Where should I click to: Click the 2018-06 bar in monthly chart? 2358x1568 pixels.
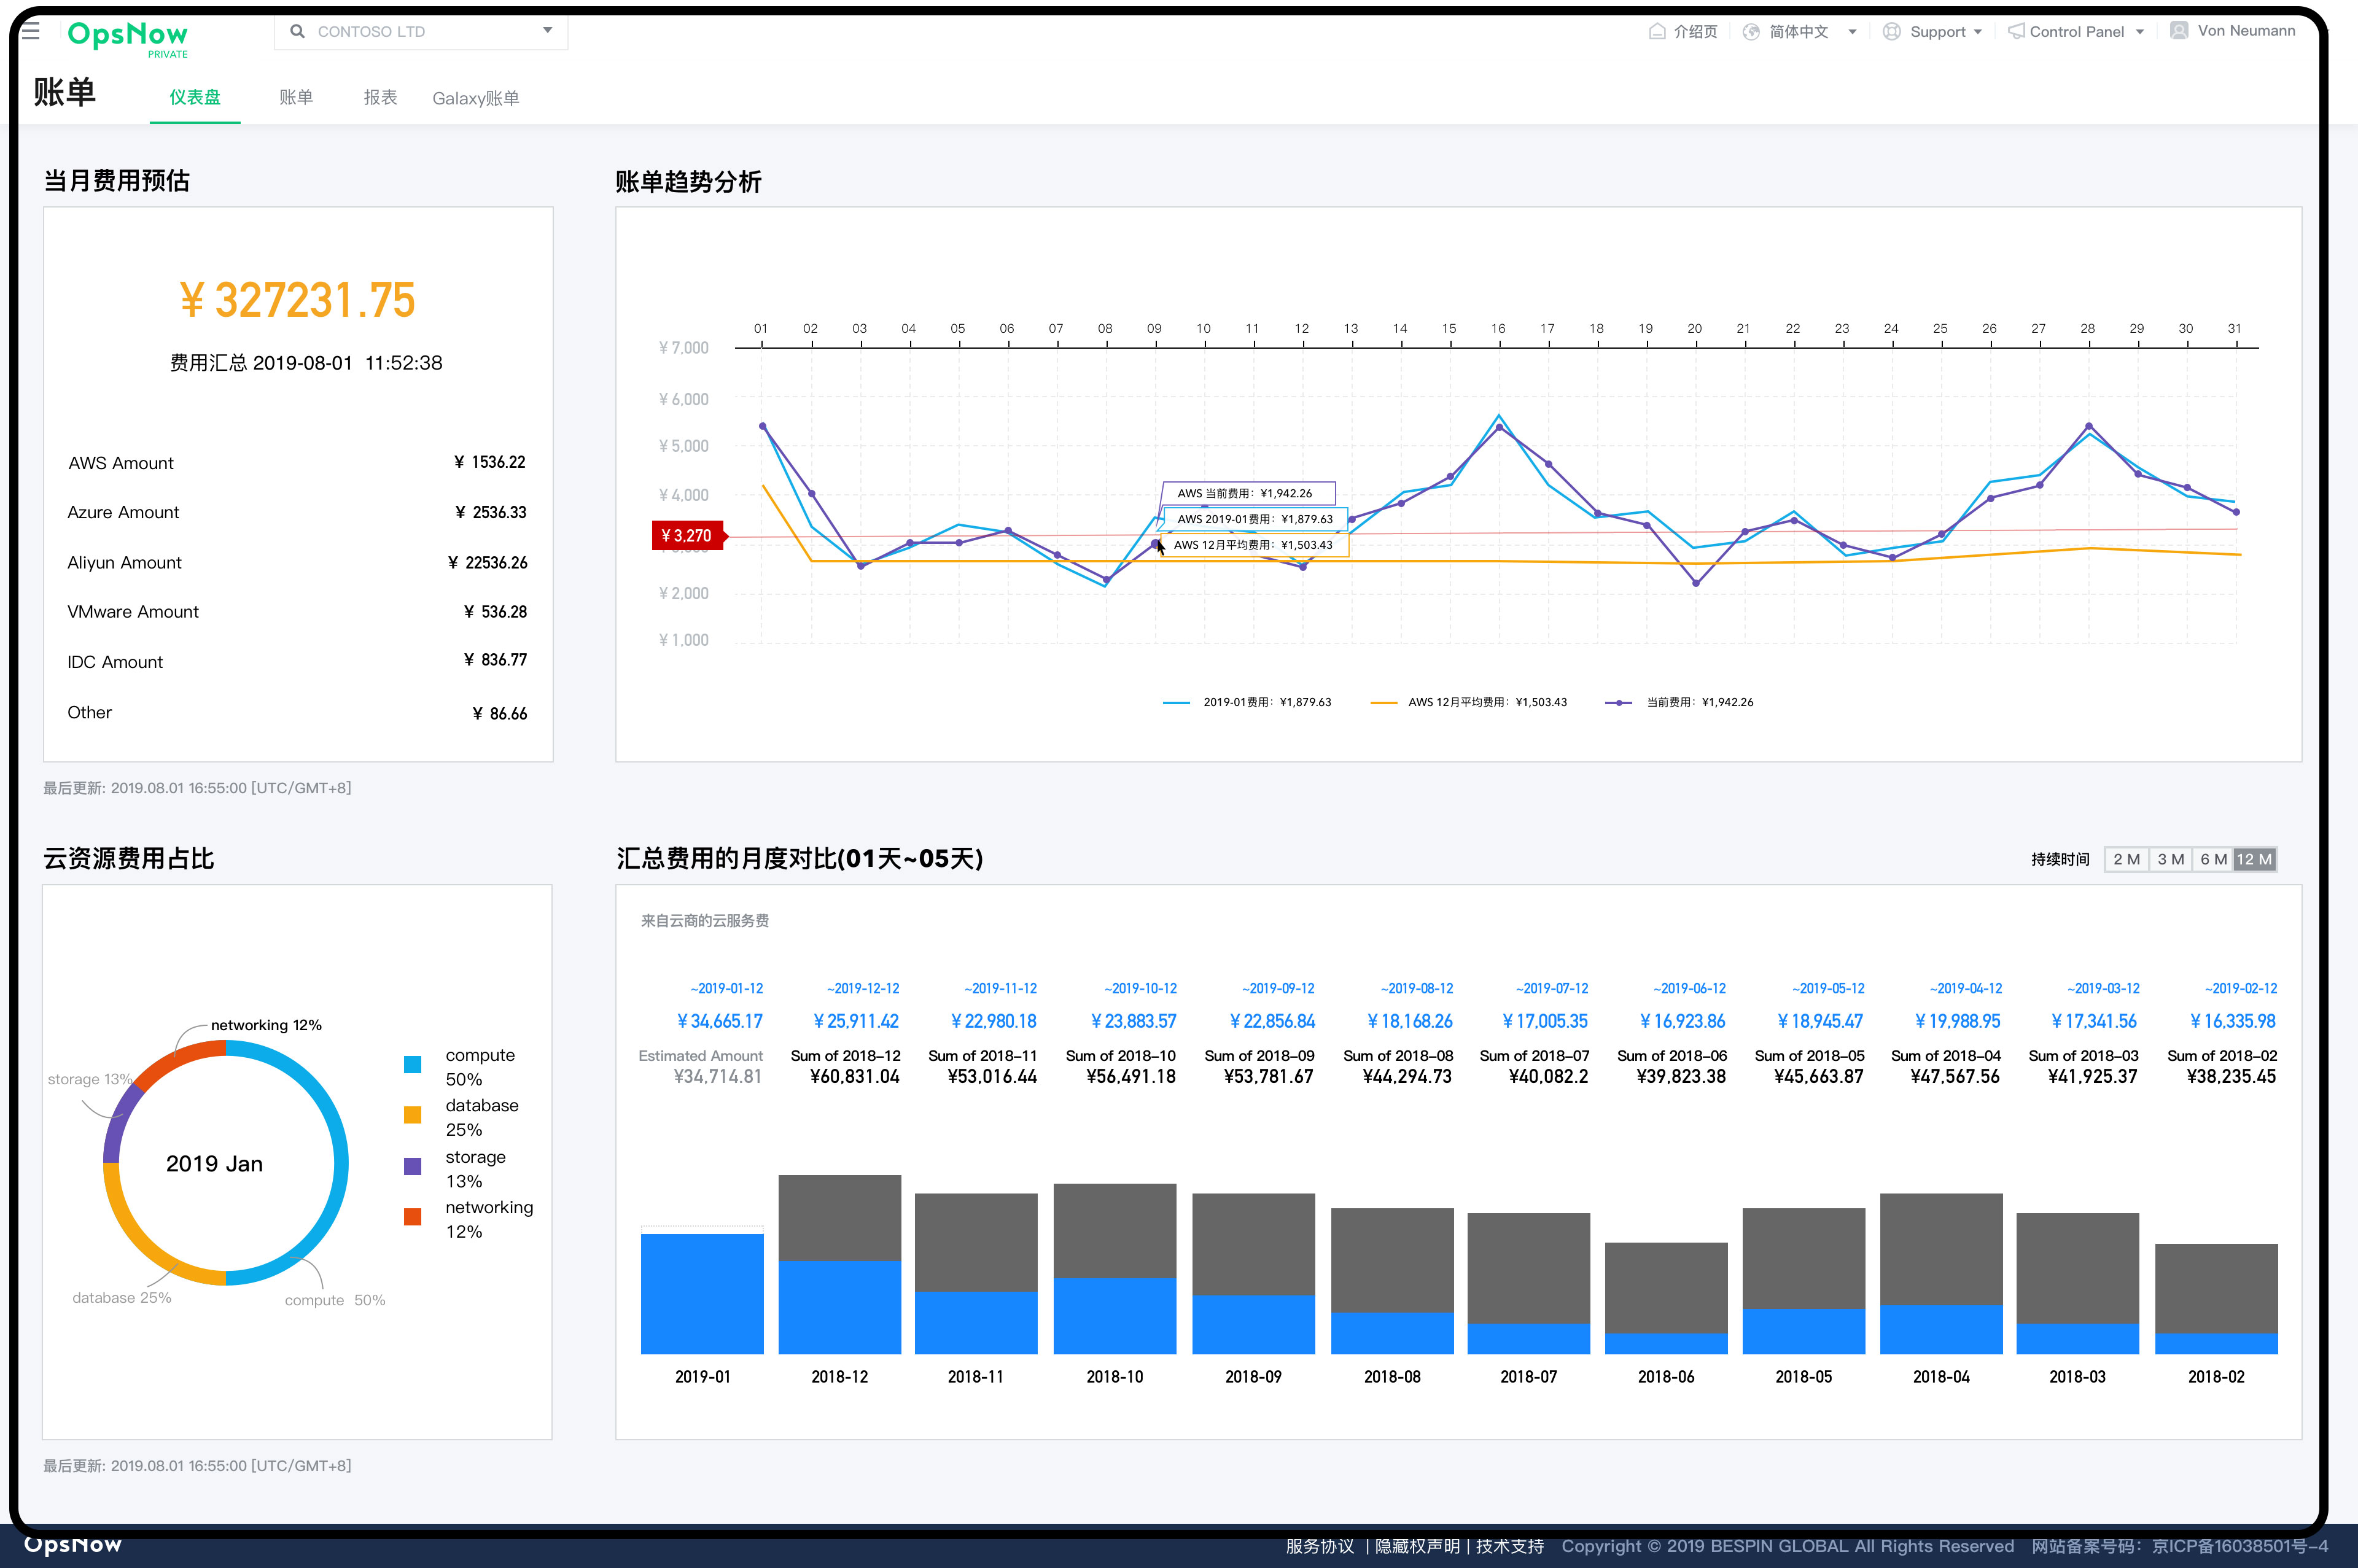click(x=1666, y=1298)
